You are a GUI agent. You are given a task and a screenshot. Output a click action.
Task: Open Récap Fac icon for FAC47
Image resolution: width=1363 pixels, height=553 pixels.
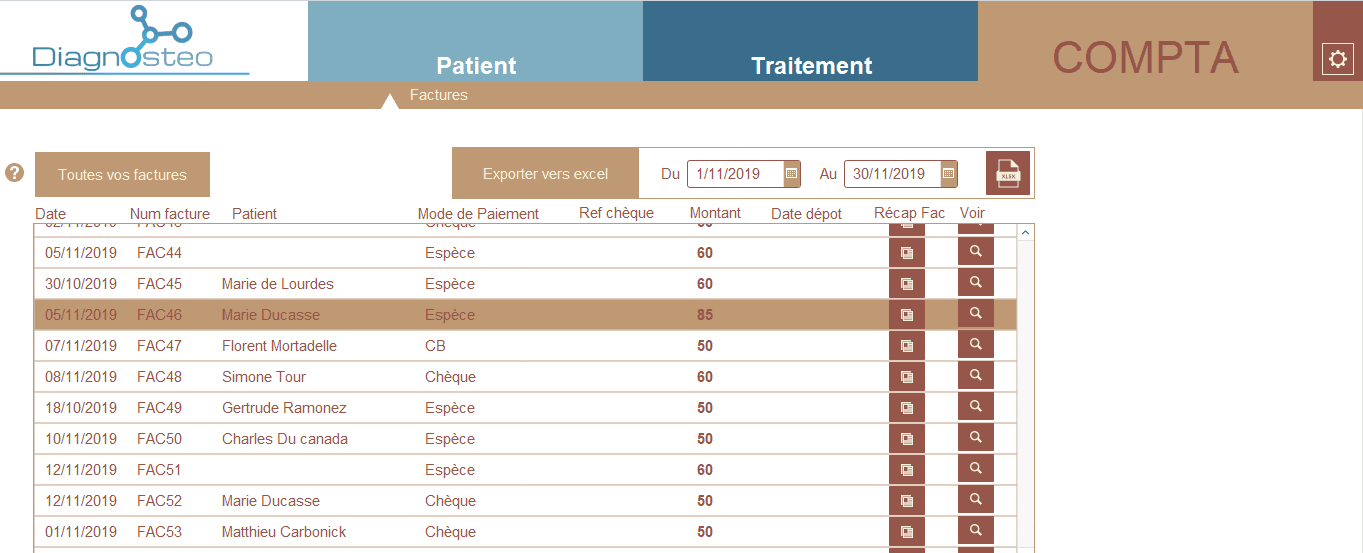coord(907,346)
